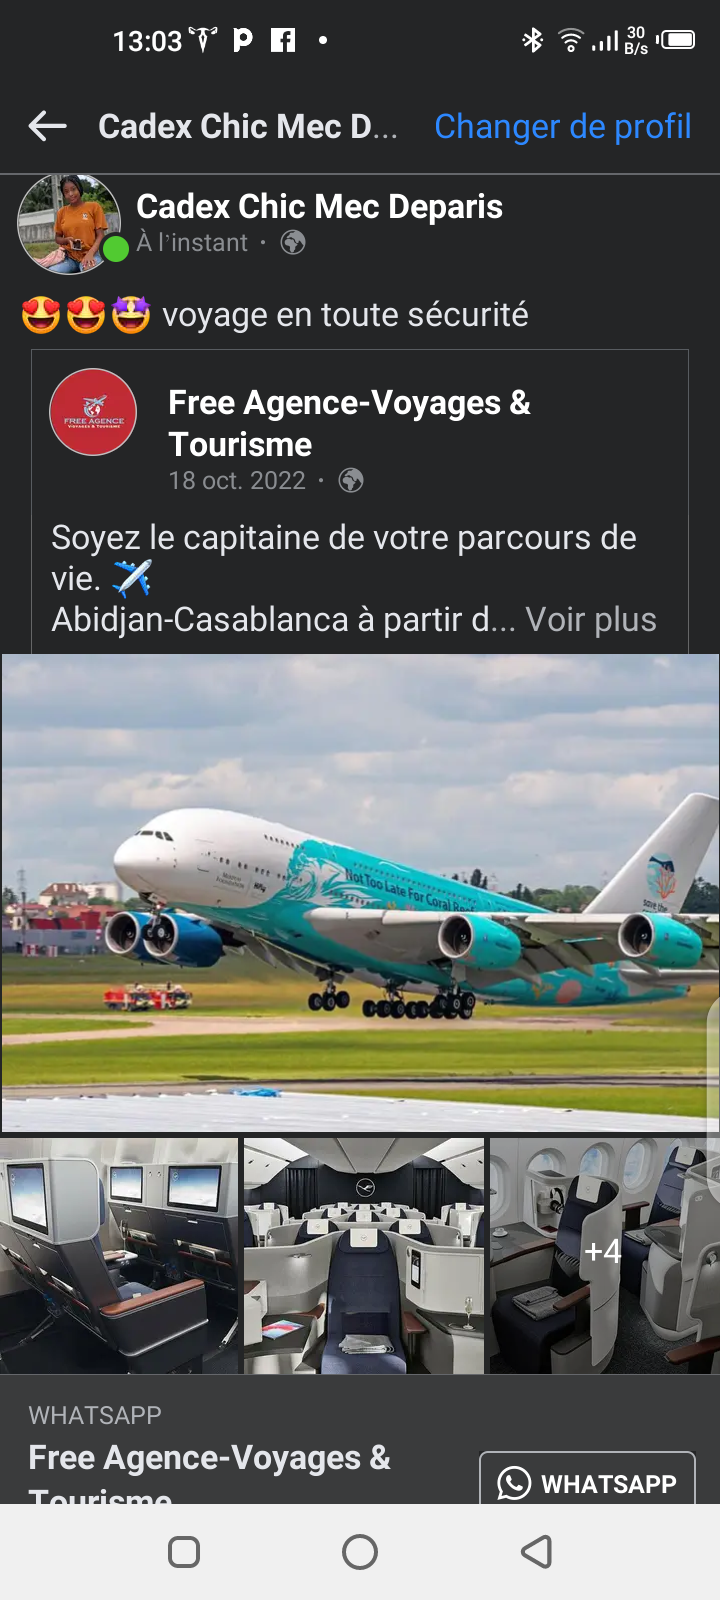720x1600 pixels.
Task: Tap the globe privacy icon beside À l'instant
Action: click(293, 242)
